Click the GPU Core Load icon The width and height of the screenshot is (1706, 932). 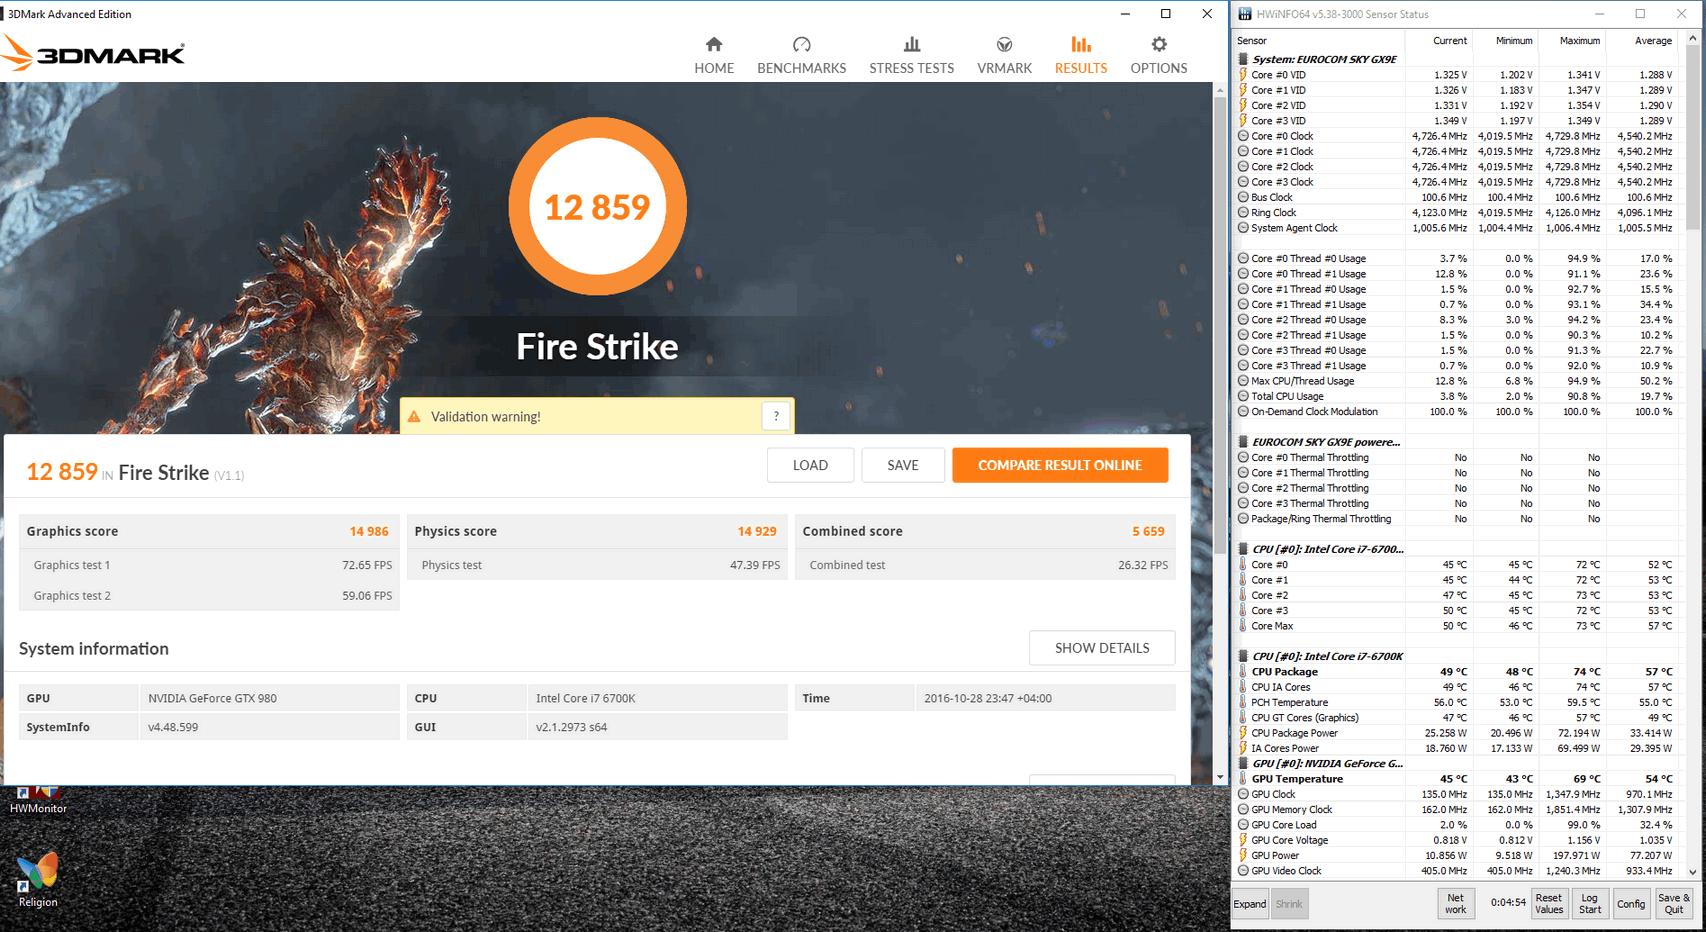point(1243,825)
